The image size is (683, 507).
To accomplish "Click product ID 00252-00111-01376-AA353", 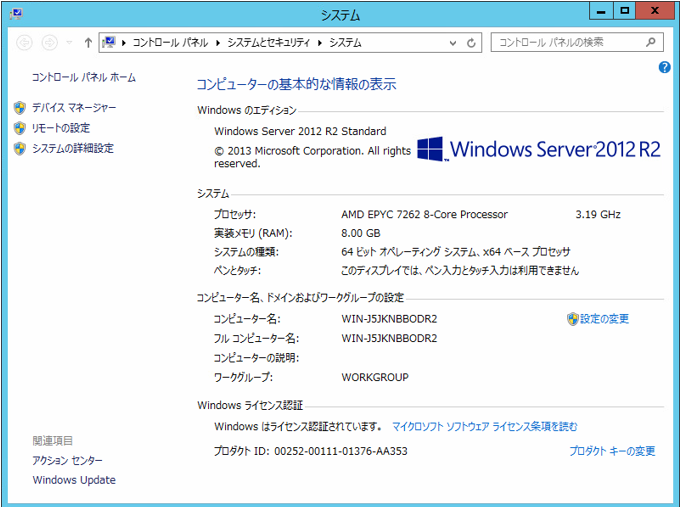I will pos(341,451).
